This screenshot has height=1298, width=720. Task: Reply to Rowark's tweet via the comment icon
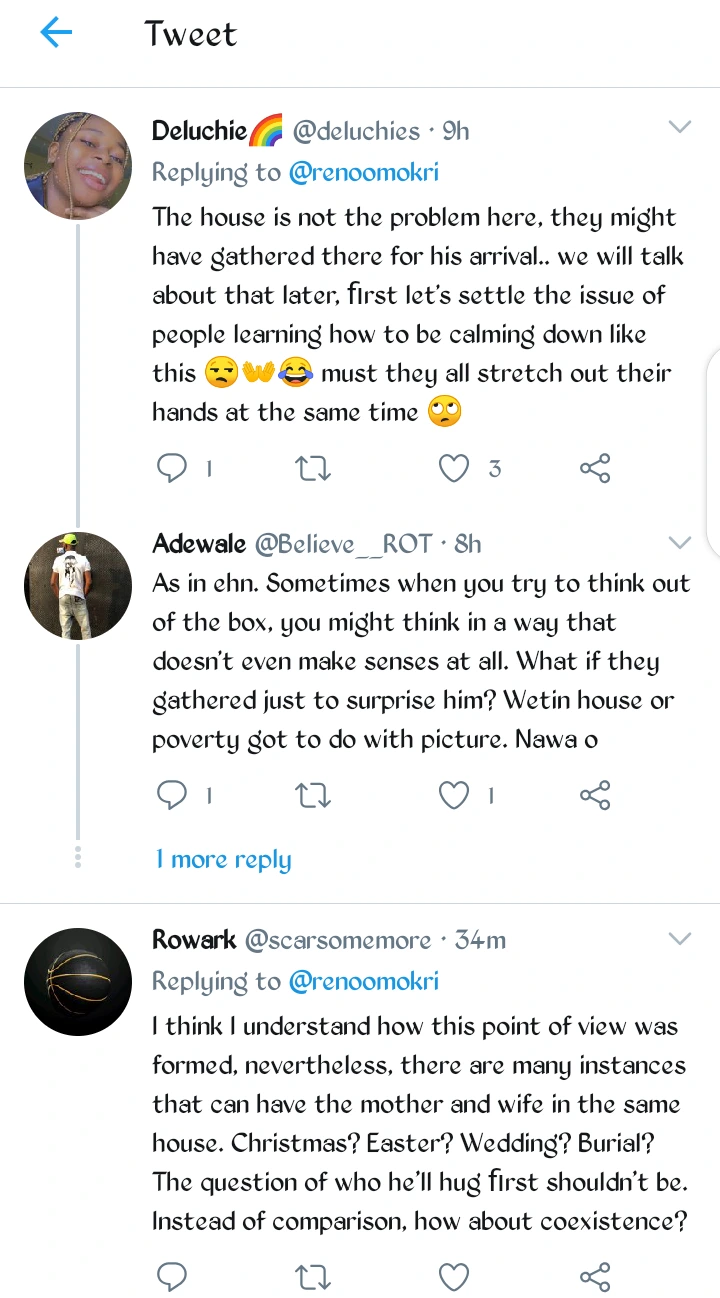(173, 1276)
